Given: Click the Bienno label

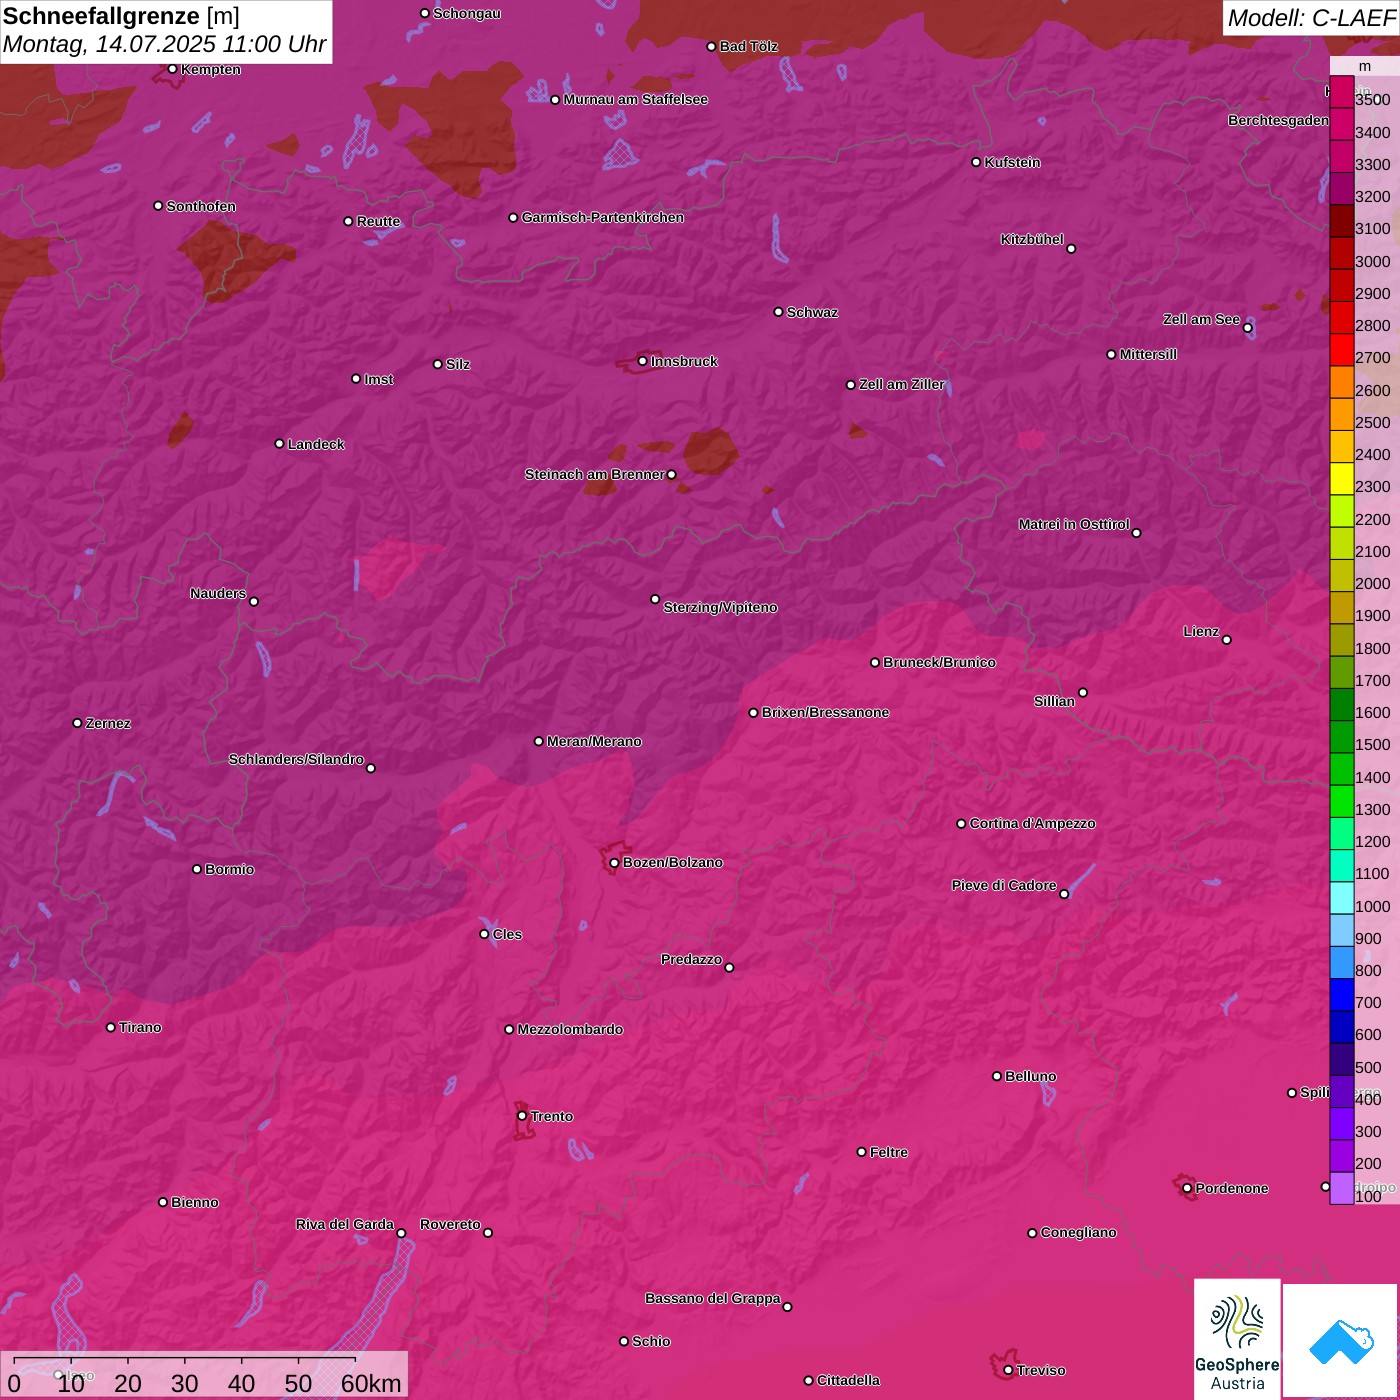Looking at the screenshot, I should click(x=194, y=1202).
